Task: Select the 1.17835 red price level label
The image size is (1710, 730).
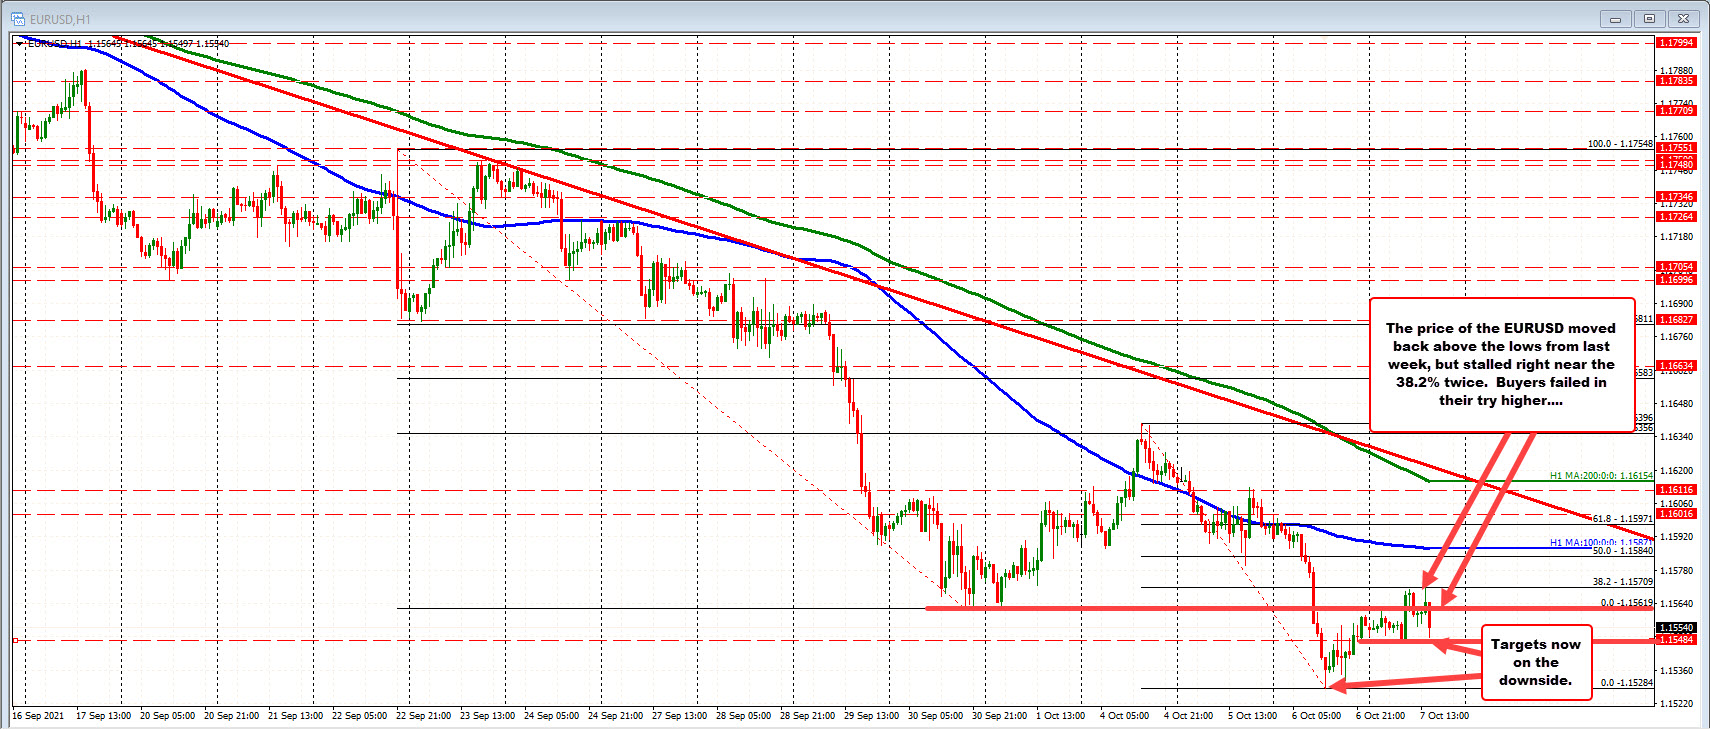Action: click(1676, 81)
